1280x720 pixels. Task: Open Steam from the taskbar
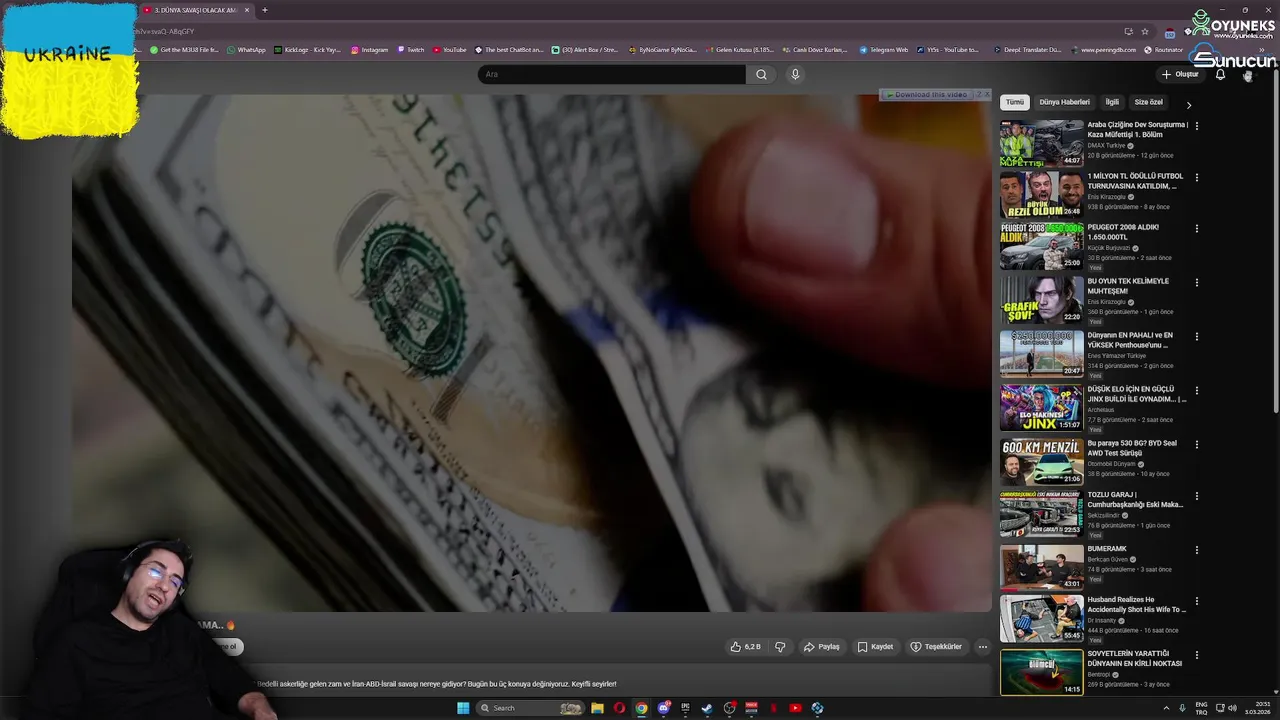coord(707,708)
